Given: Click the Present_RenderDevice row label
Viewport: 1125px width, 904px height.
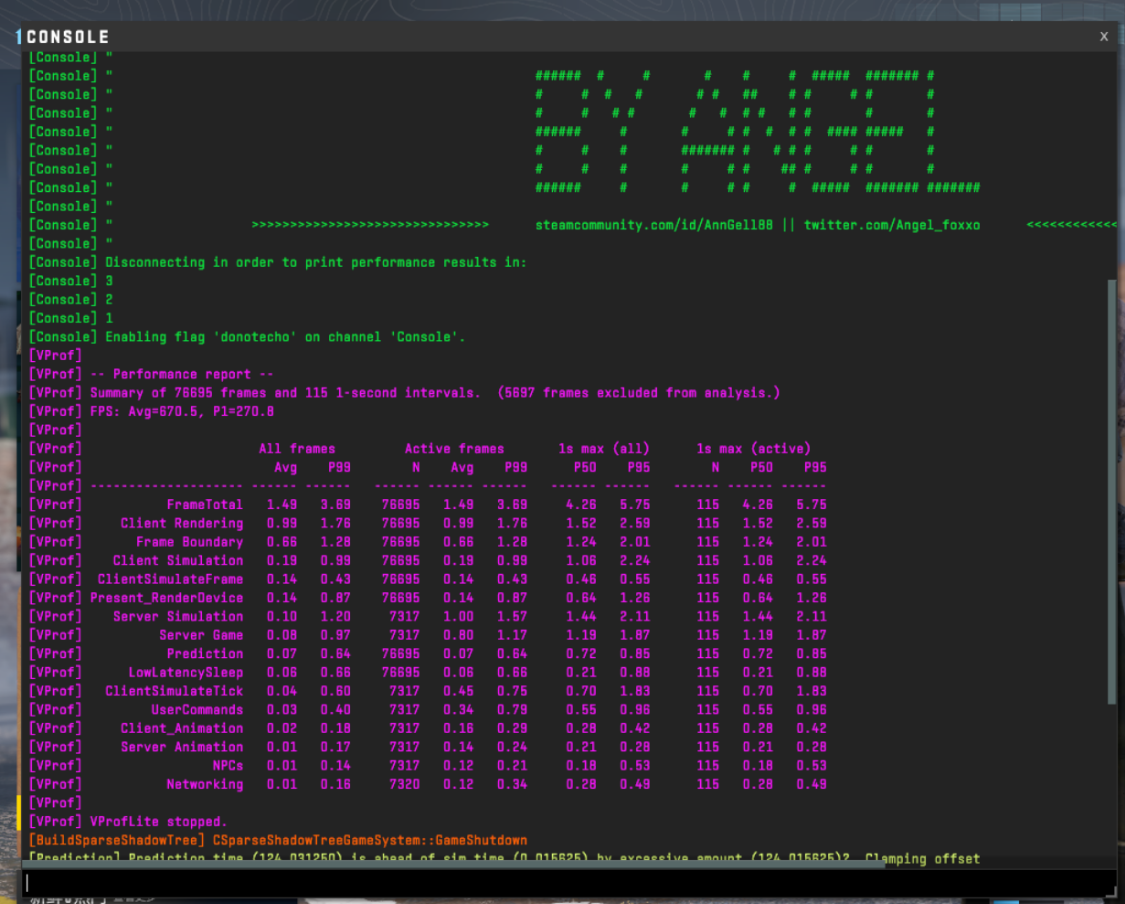Looking at the screenshot, I should [x=166, y=598].
